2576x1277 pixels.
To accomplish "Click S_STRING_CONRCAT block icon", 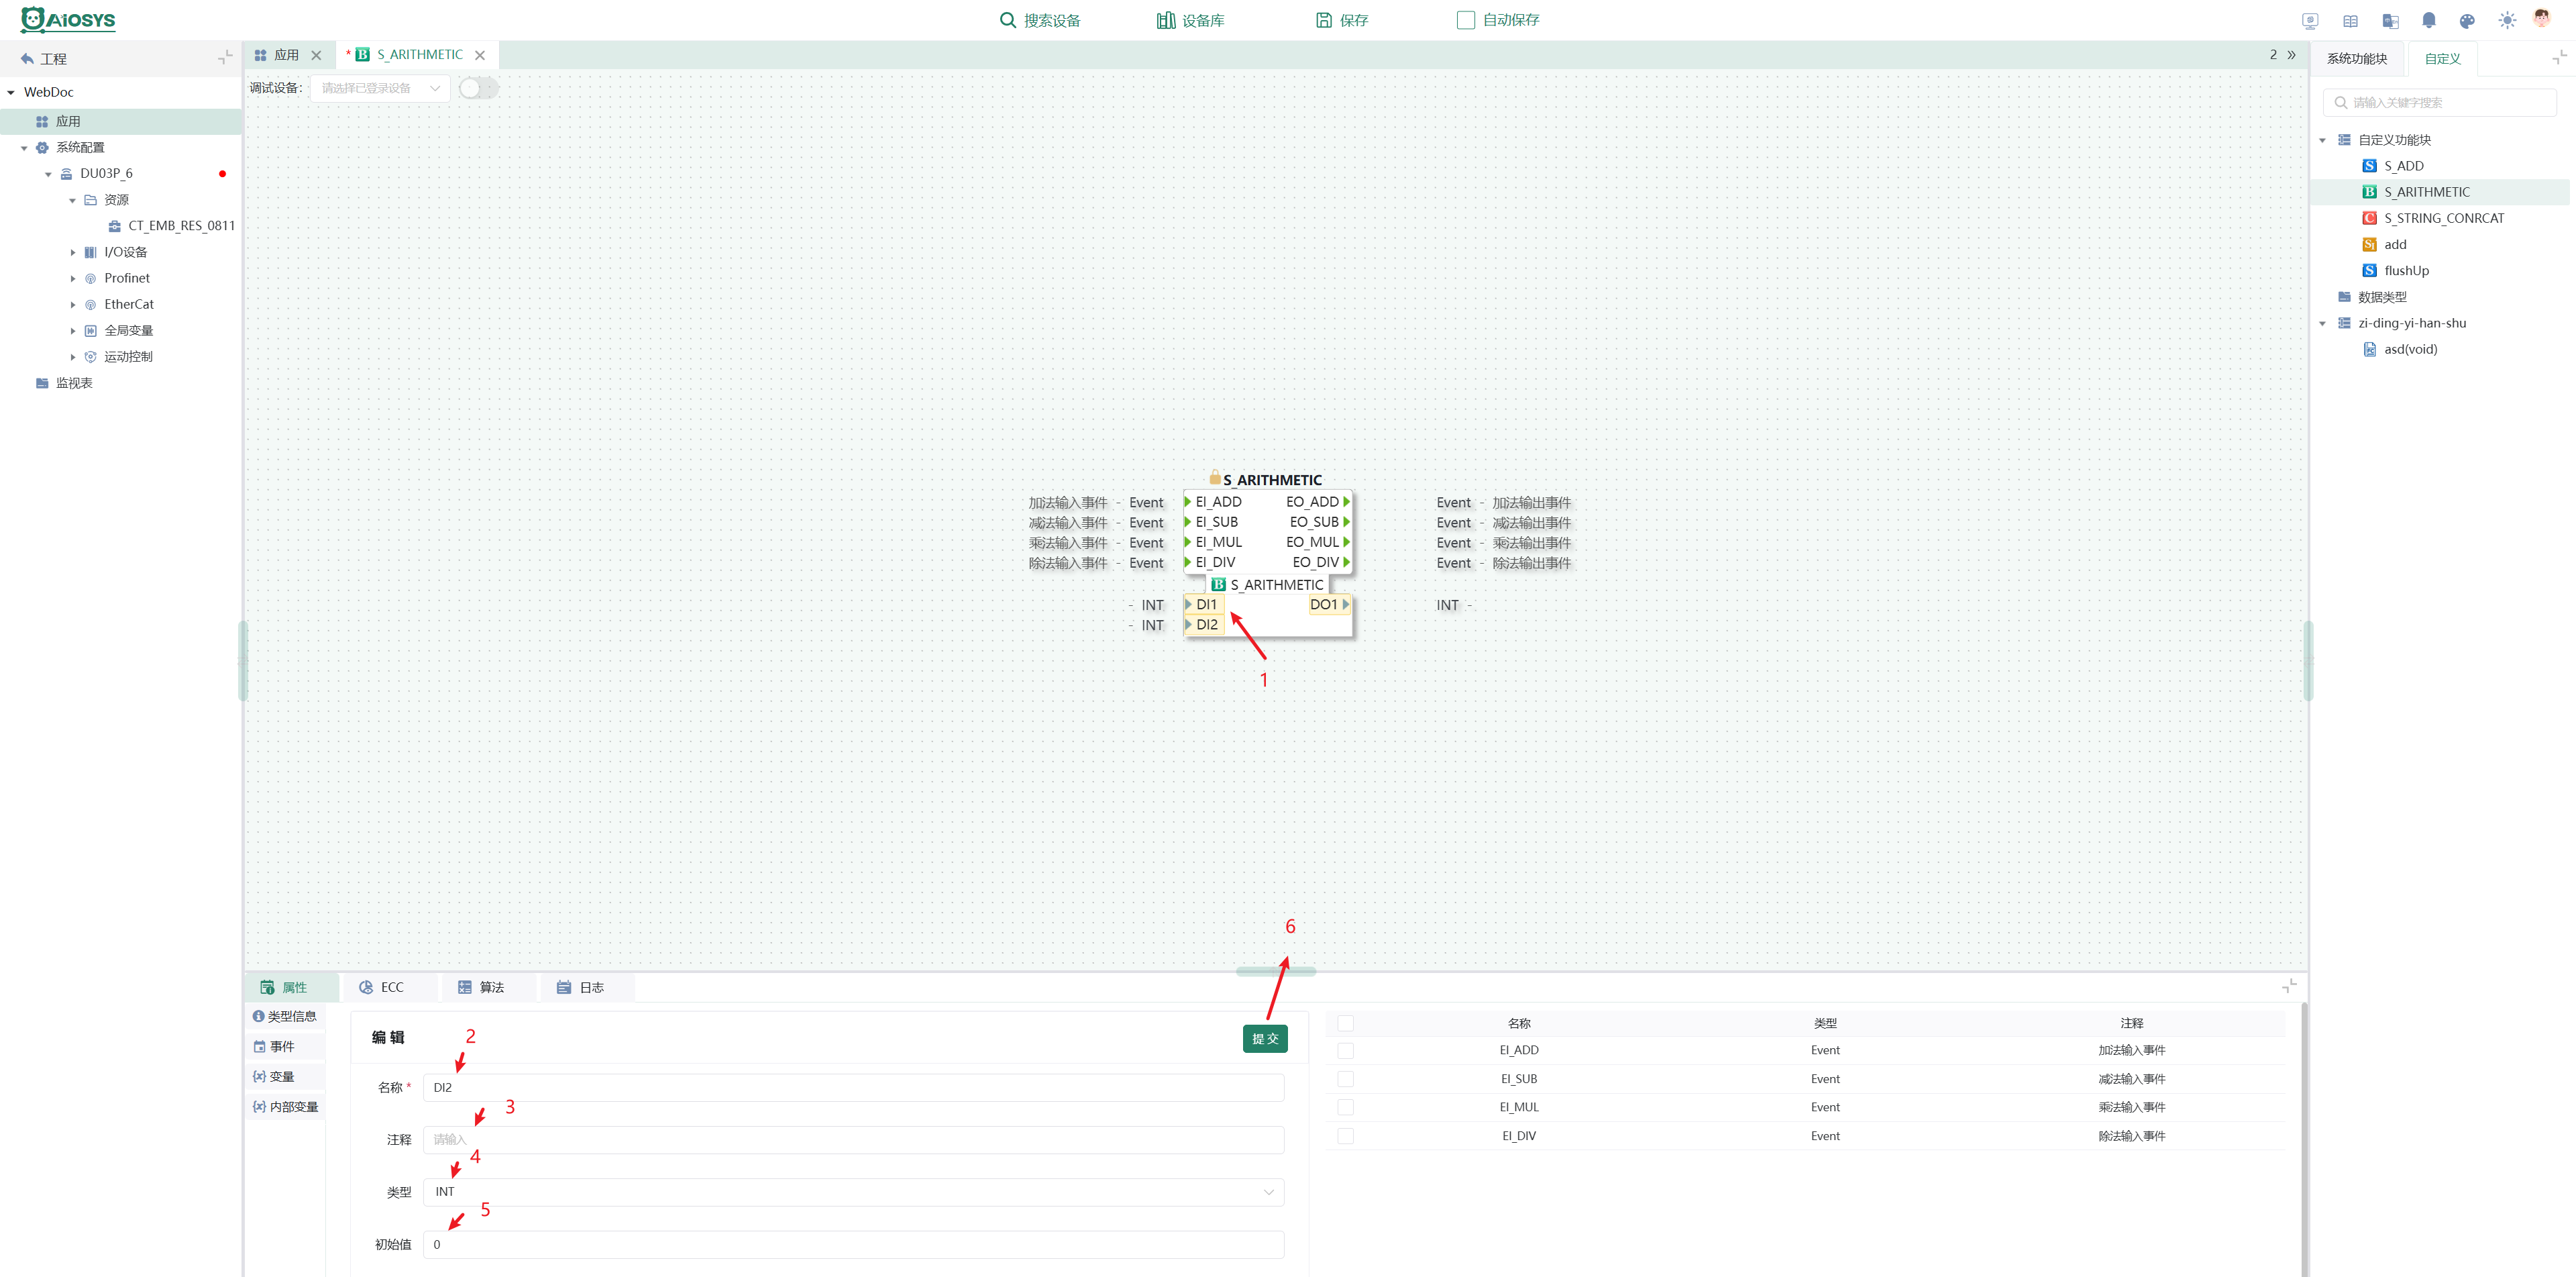I will 2369,218.
